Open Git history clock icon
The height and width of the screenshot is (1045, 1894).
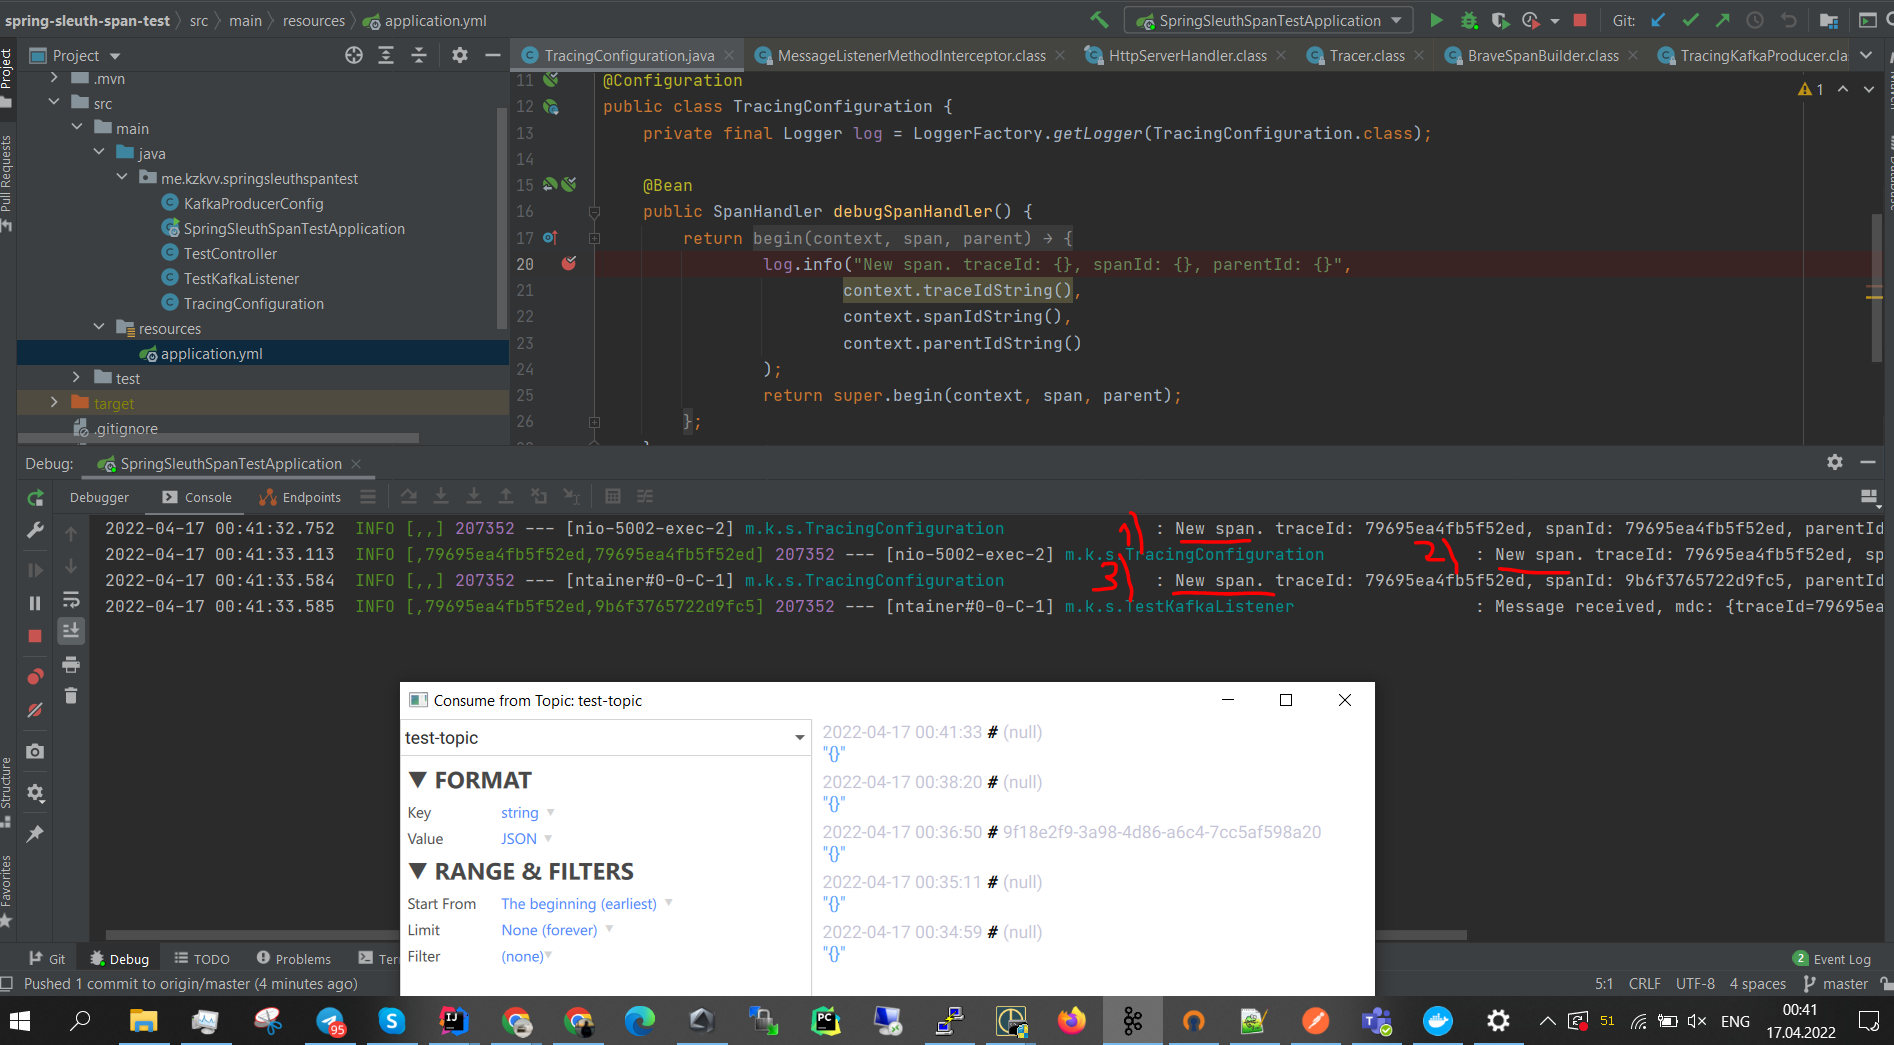[x=1755, y=20]
